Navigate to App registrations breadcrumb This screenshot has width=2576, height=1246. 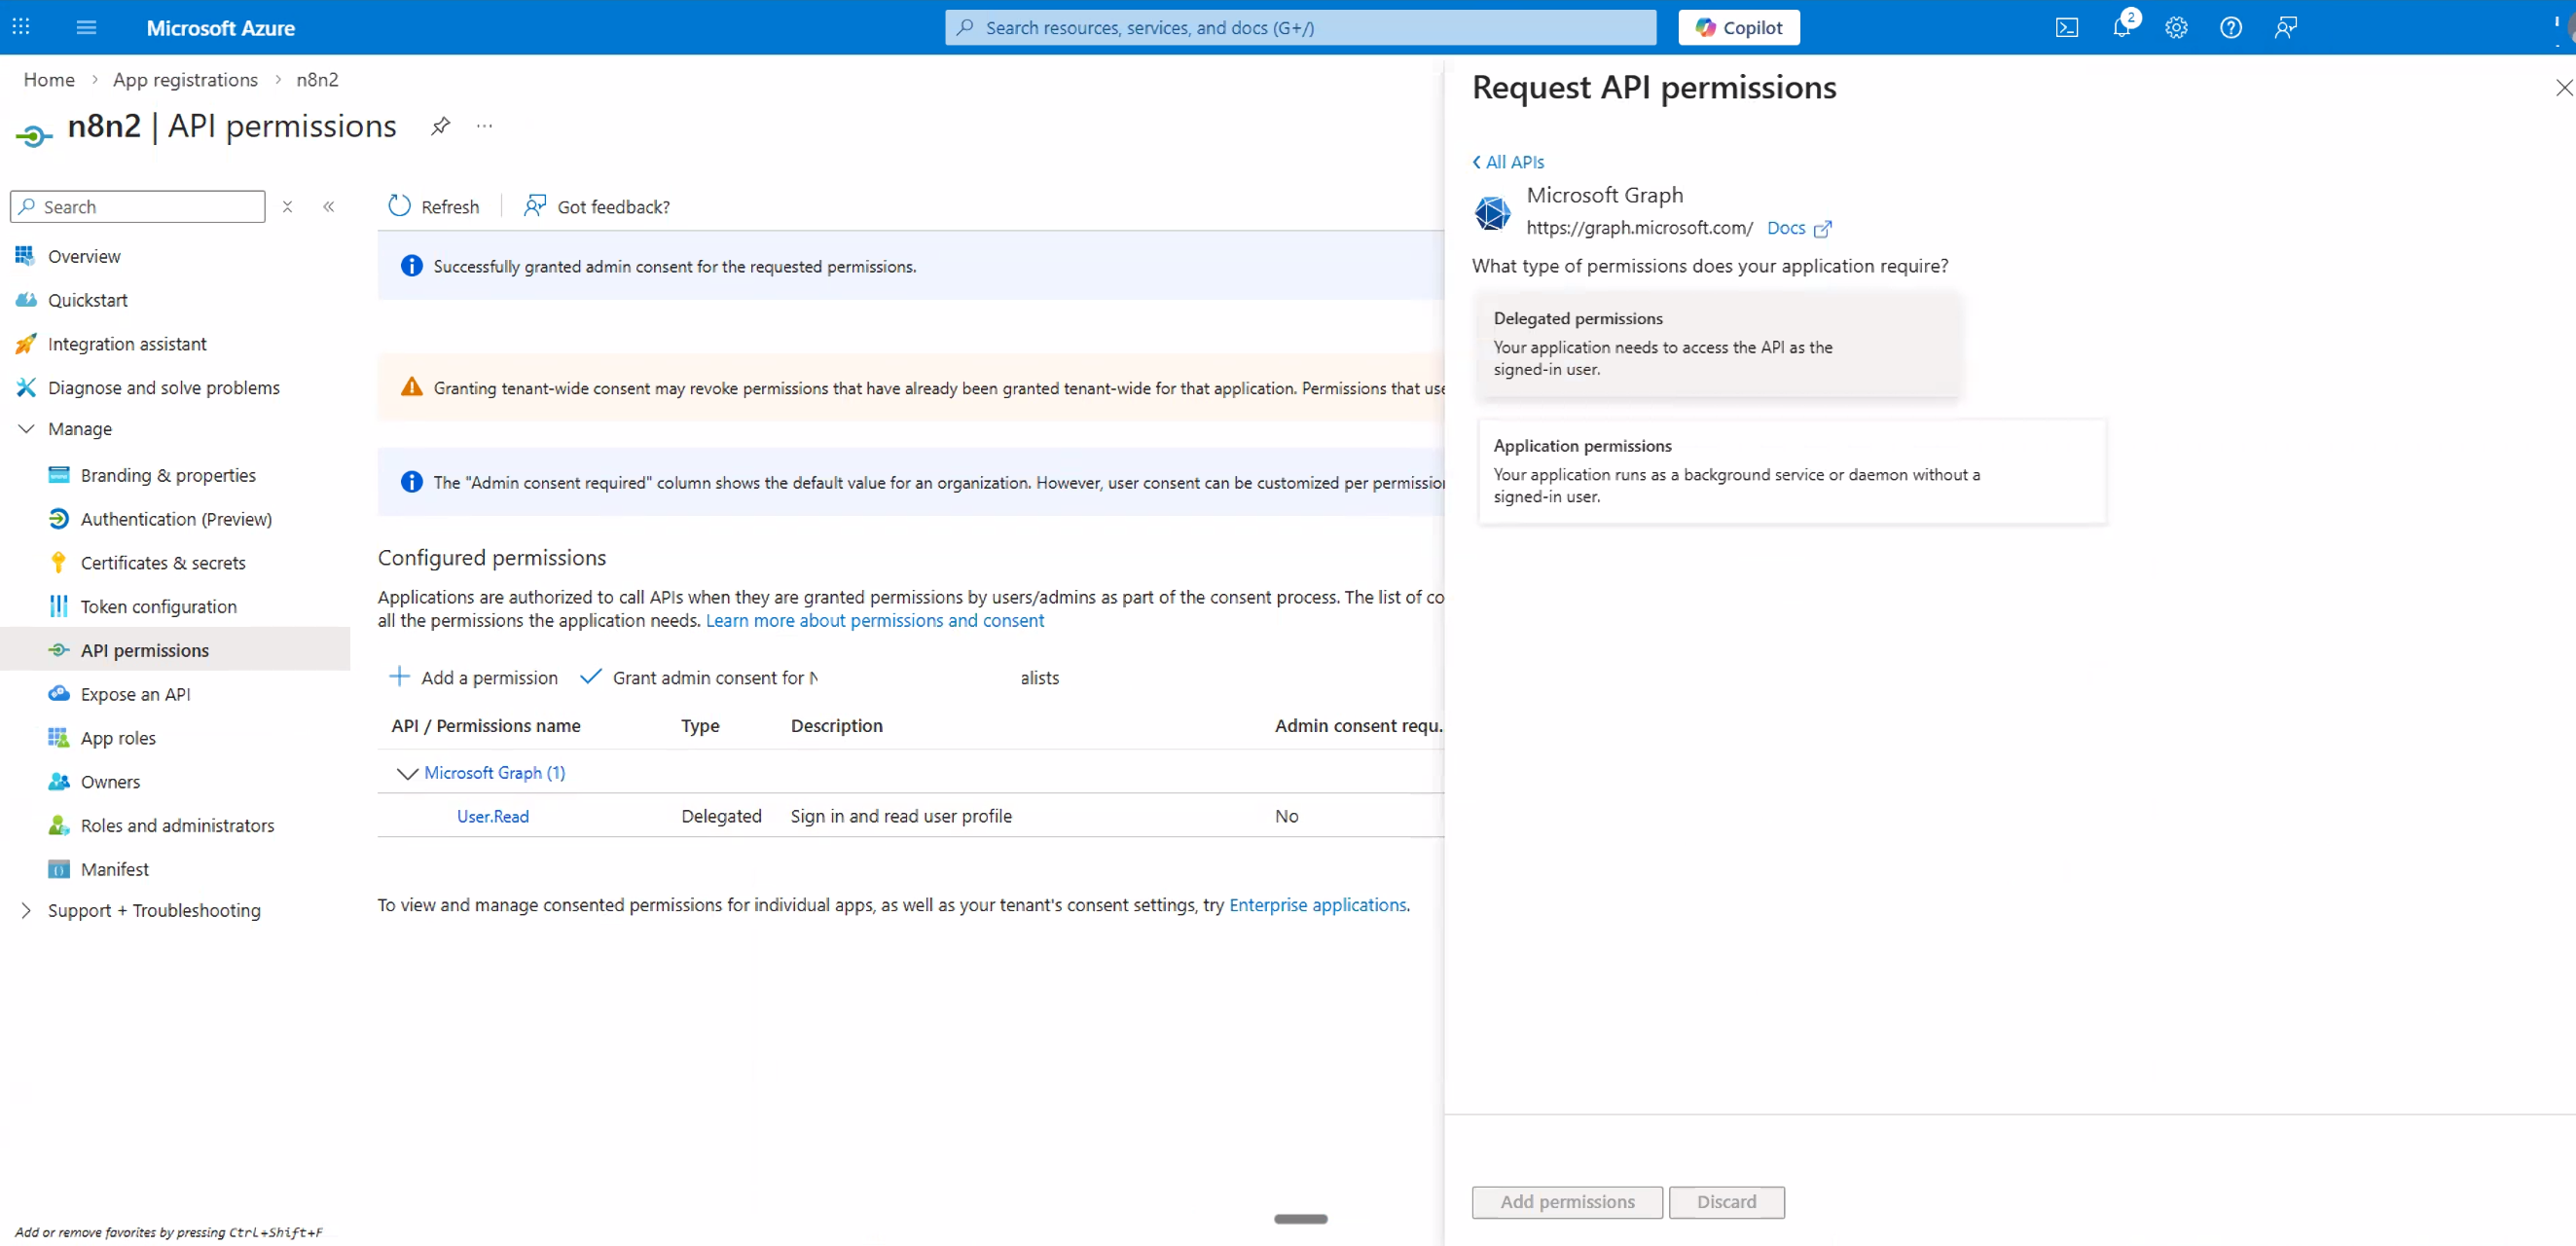click(185, 79)
